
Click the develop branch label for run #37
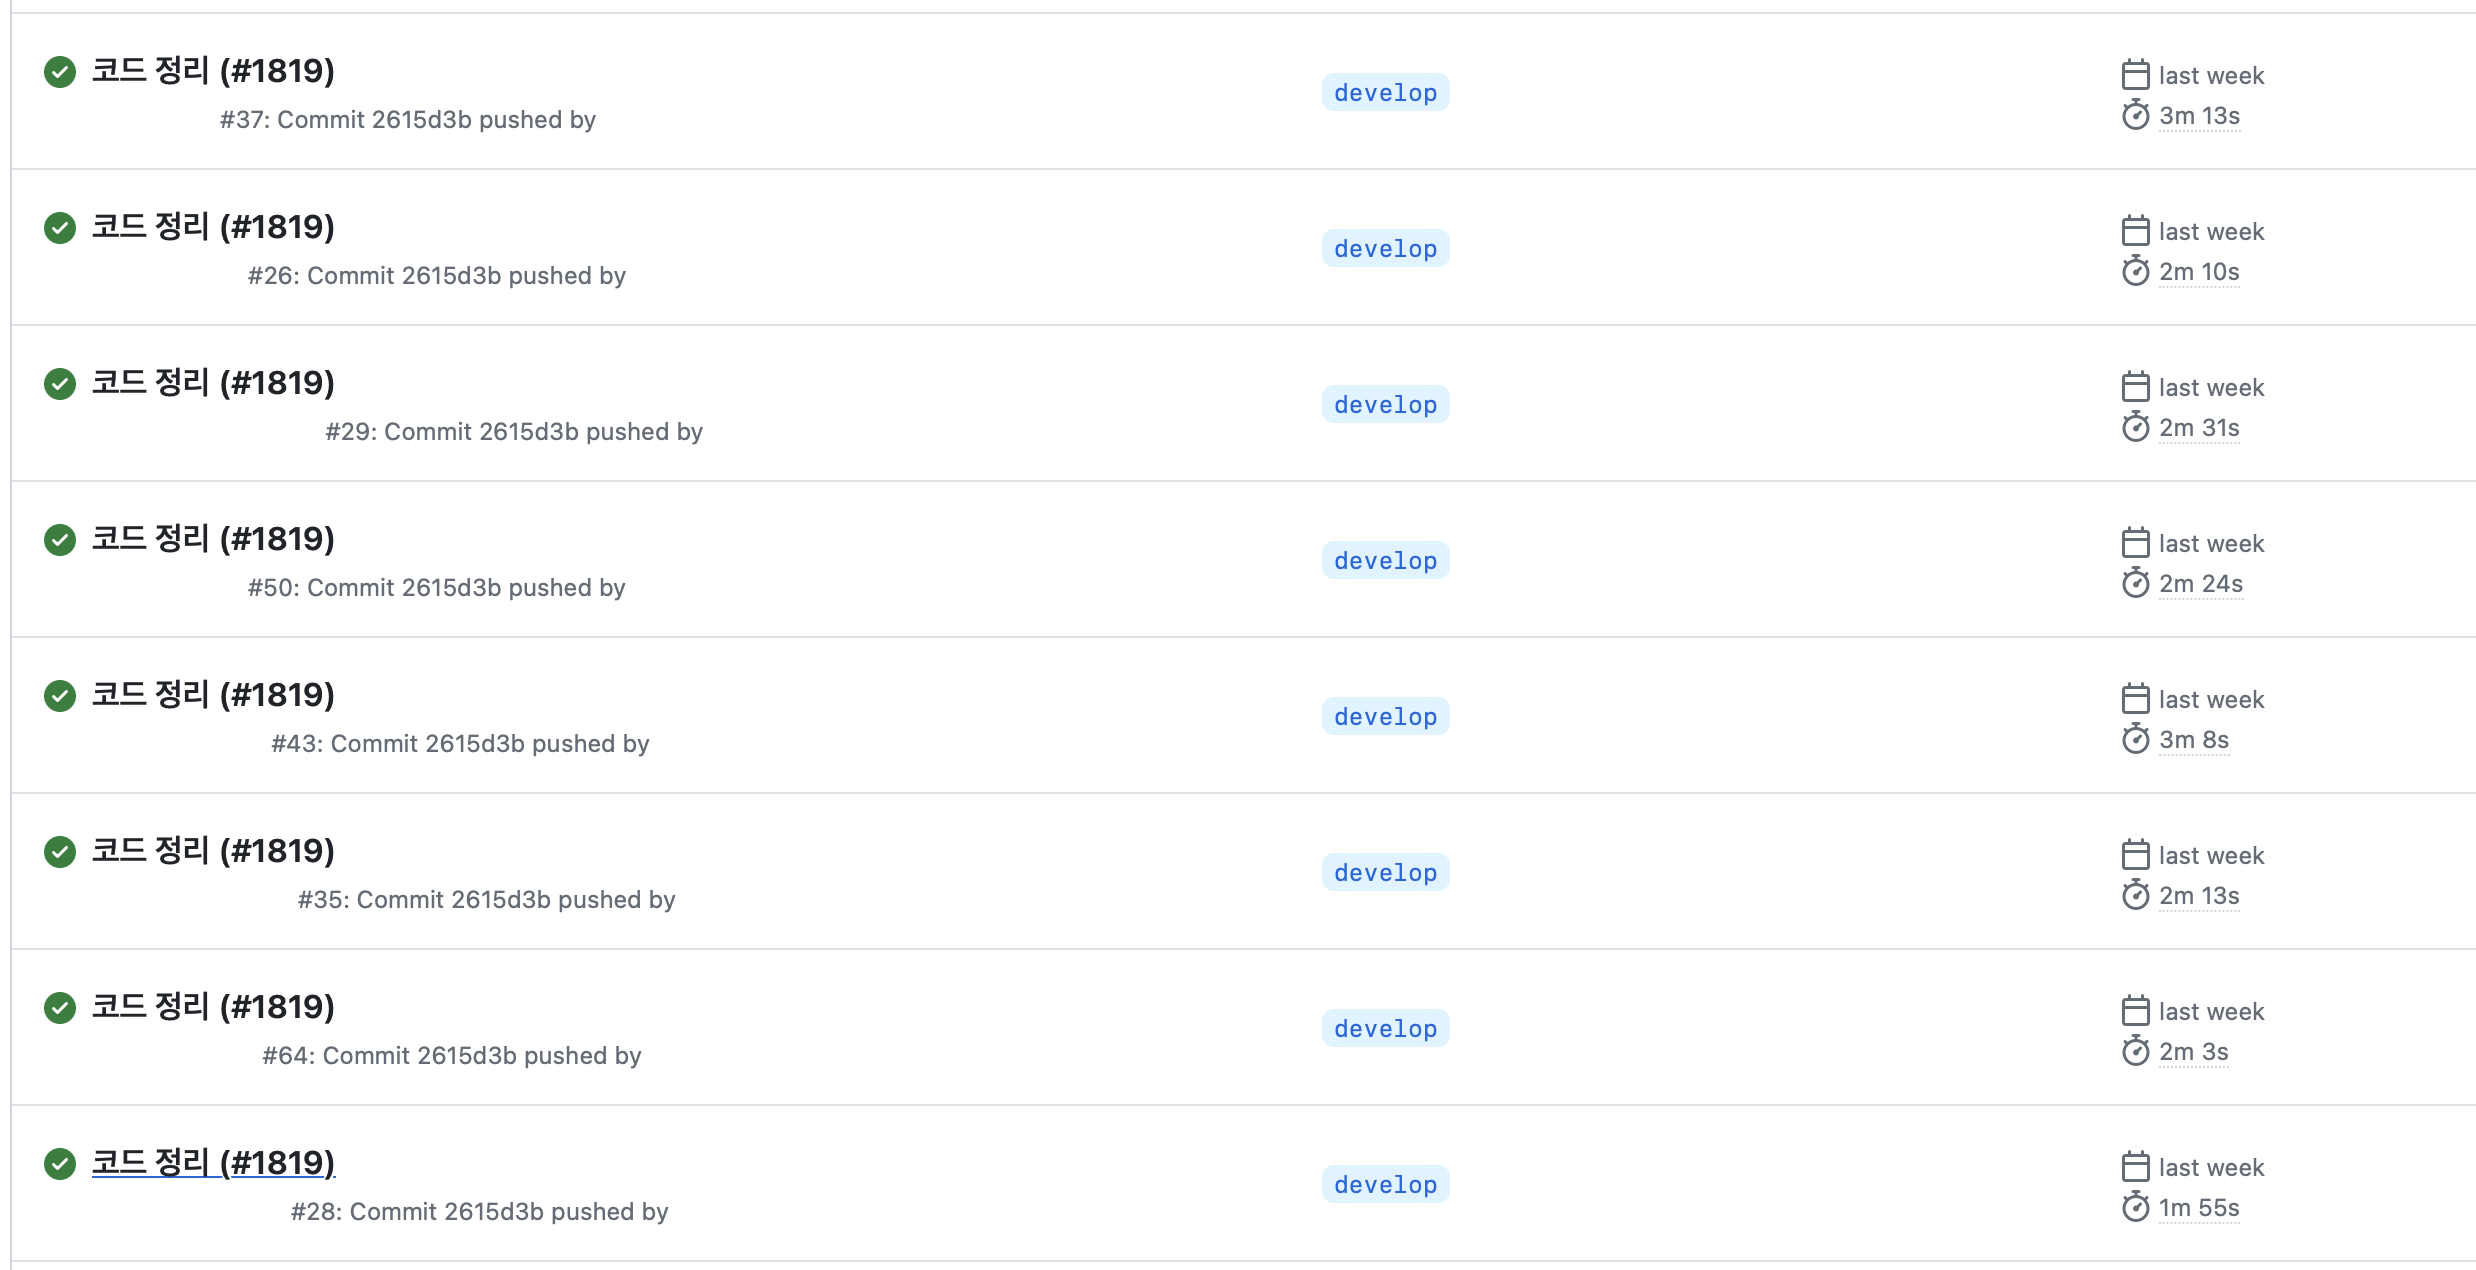tap(1385, 93)
